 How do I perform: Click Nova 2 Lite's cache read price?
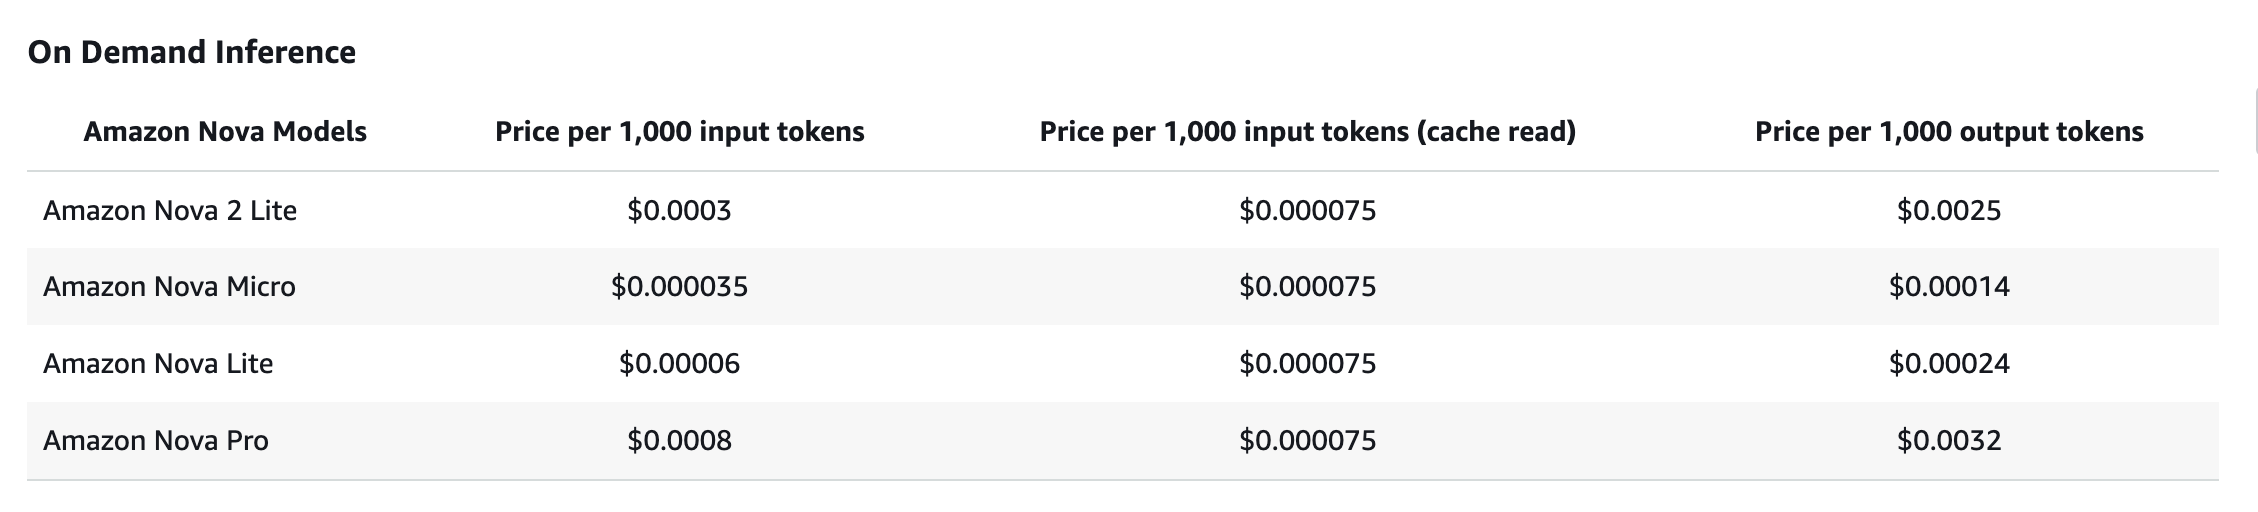coord(1307,210)
